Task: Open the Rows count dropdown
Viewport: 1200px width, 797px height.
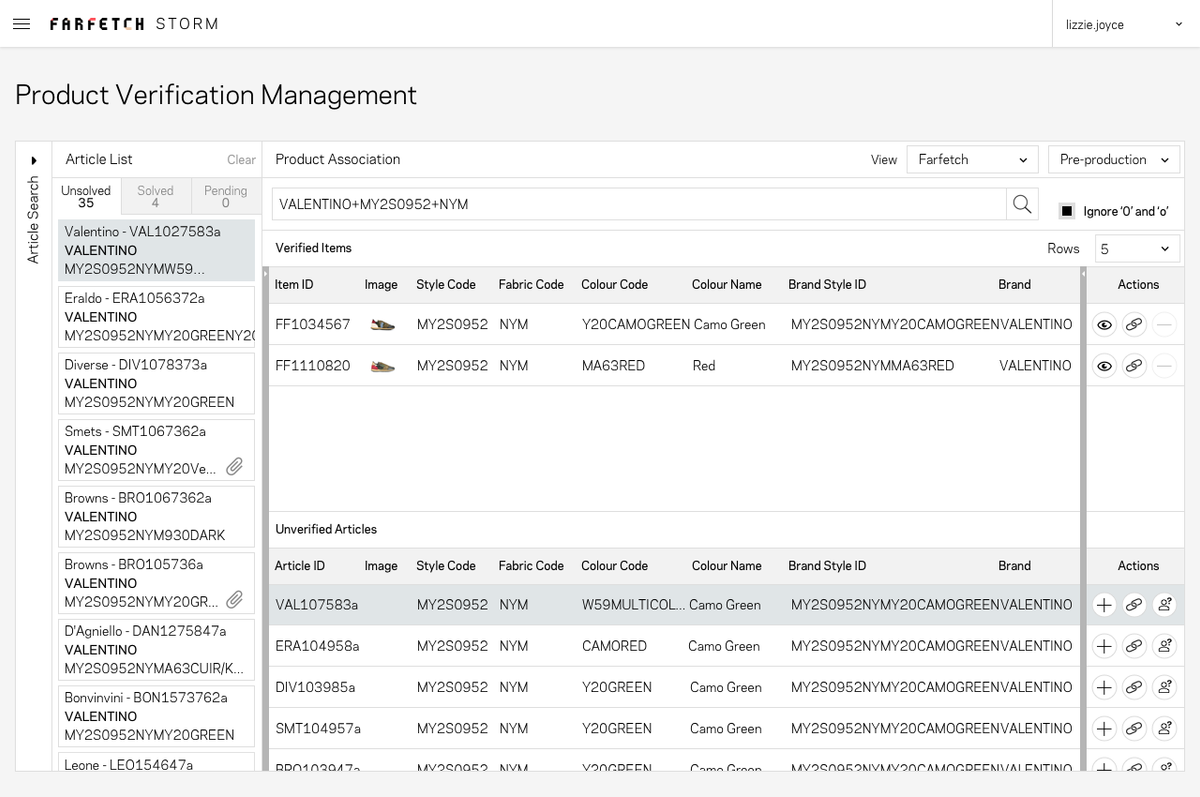Action: 1137,249
